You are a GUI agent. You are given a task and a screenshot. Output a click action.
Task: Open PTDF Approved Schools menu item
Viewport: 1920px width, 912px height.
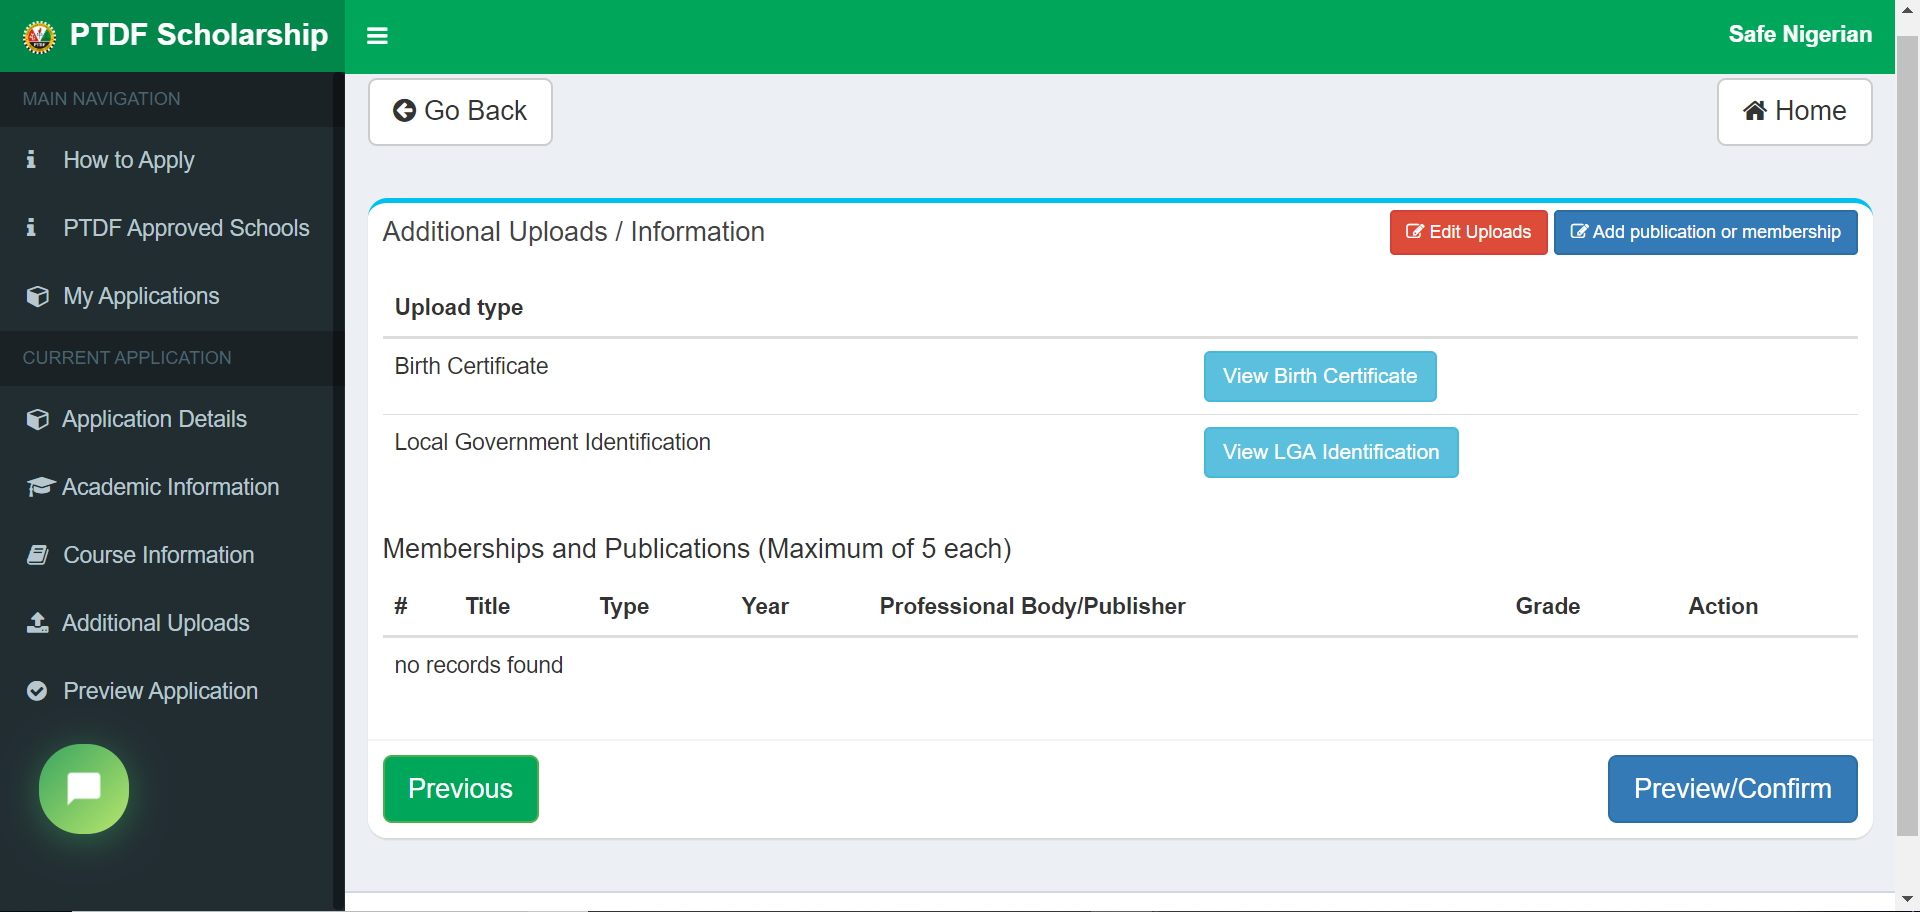coord(186,228)
